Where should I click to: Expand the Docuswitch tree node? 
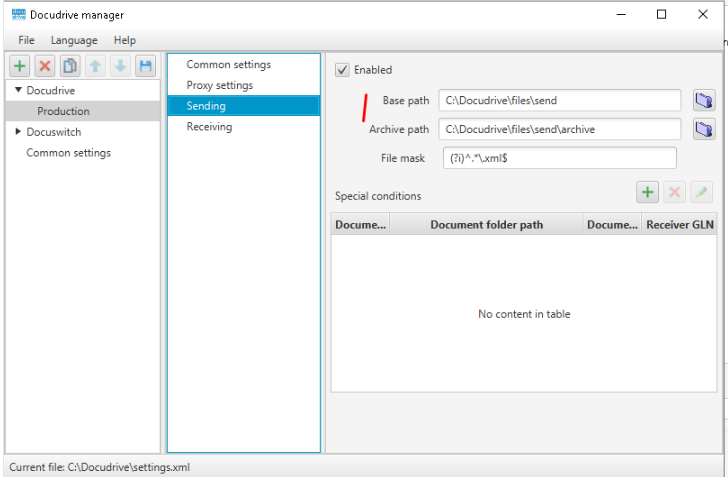pyautogui.click(x=18, y=131)
